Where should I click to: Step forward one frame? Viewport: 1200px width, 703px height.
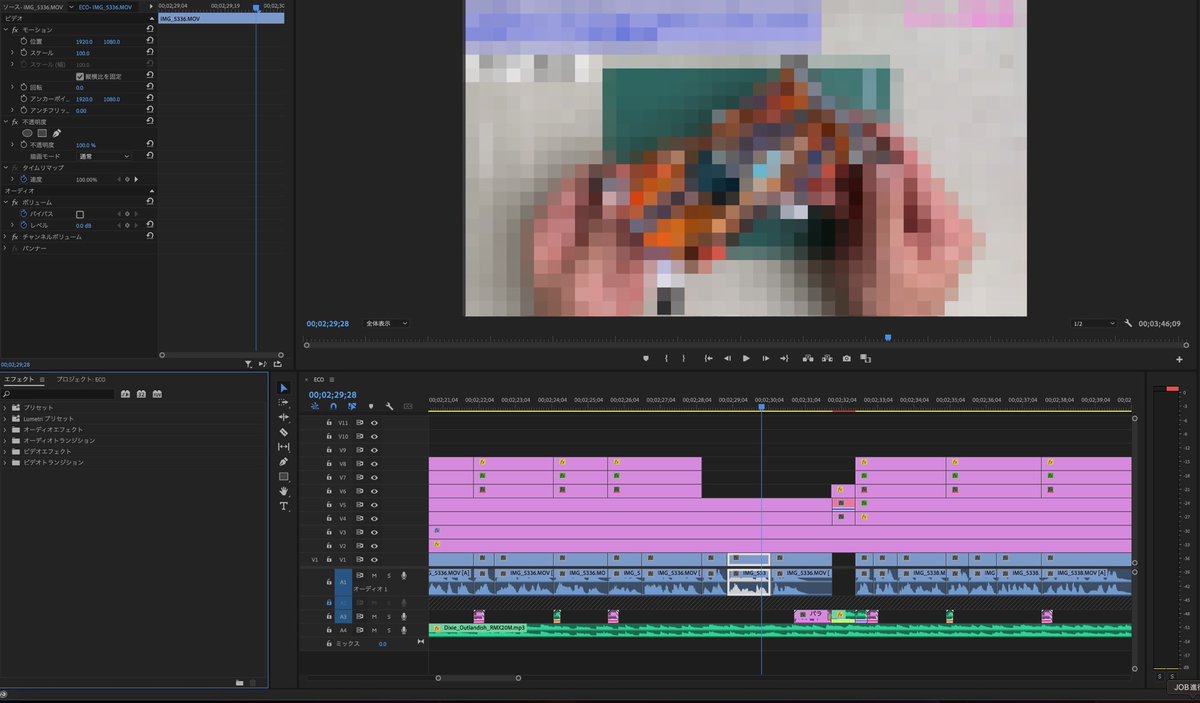[765, 358]
